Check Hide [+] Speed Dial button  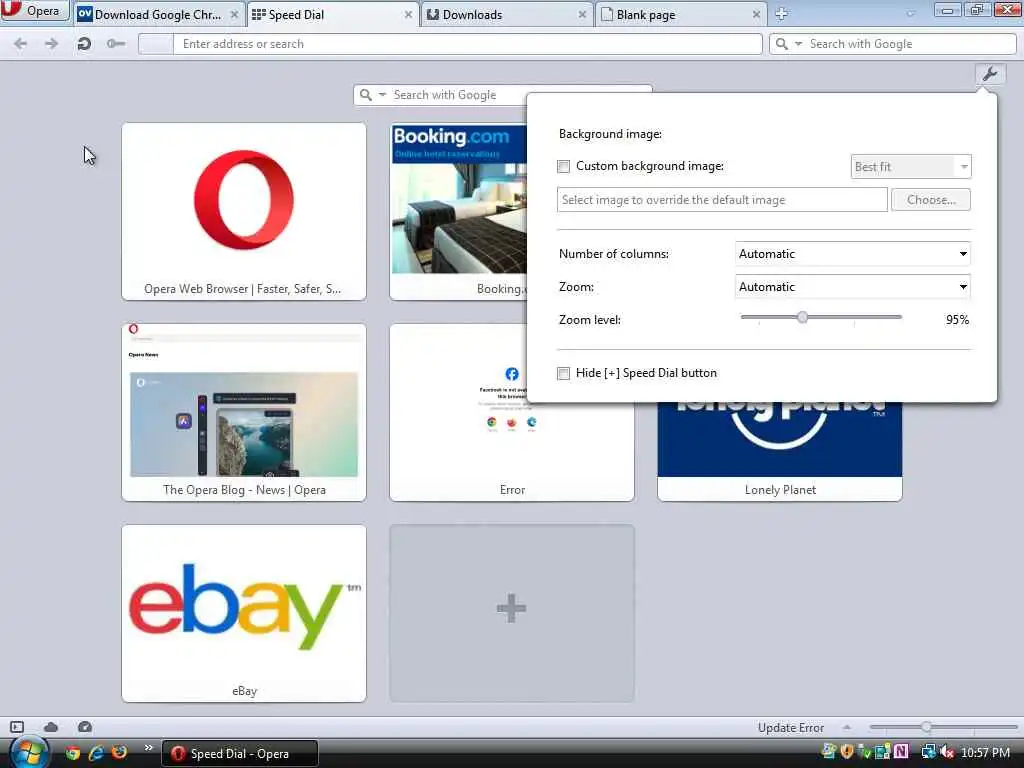tap(564, 373)
